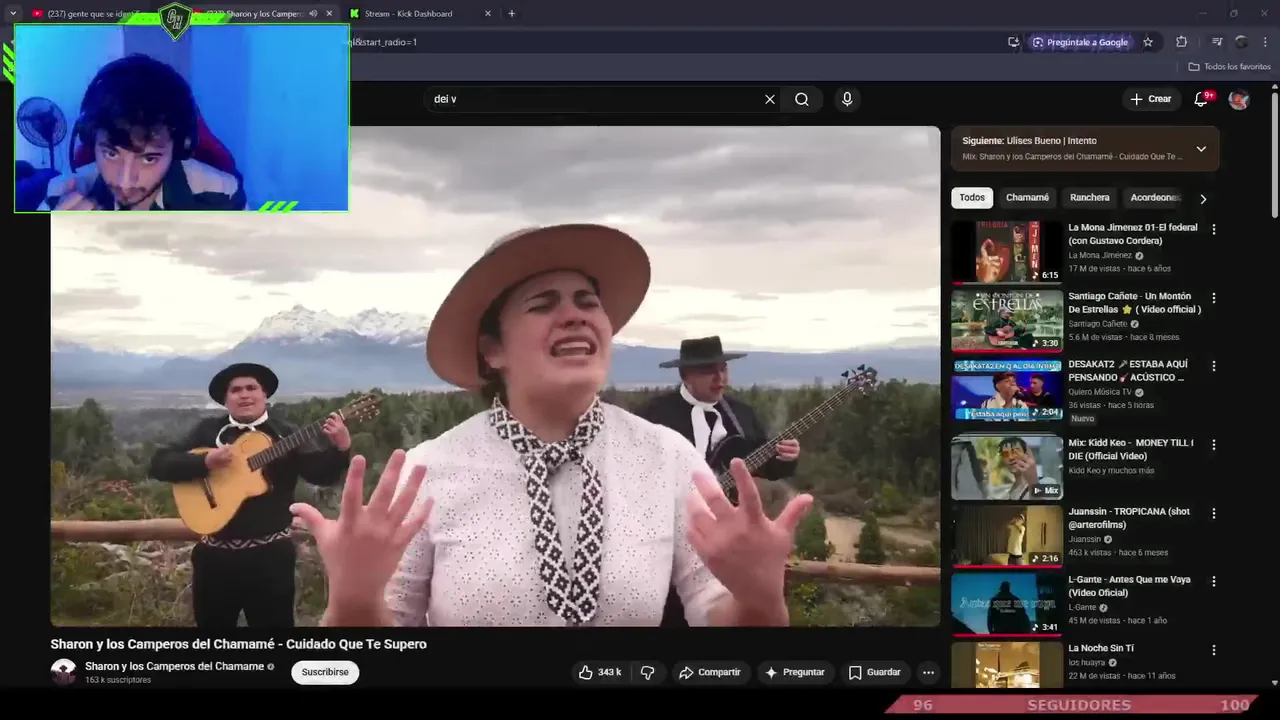Image resolution: width=1280 pixels, height=720 pixels.
Task: Open the YouTube notifications bell
Action: (x=1202, y=99)
